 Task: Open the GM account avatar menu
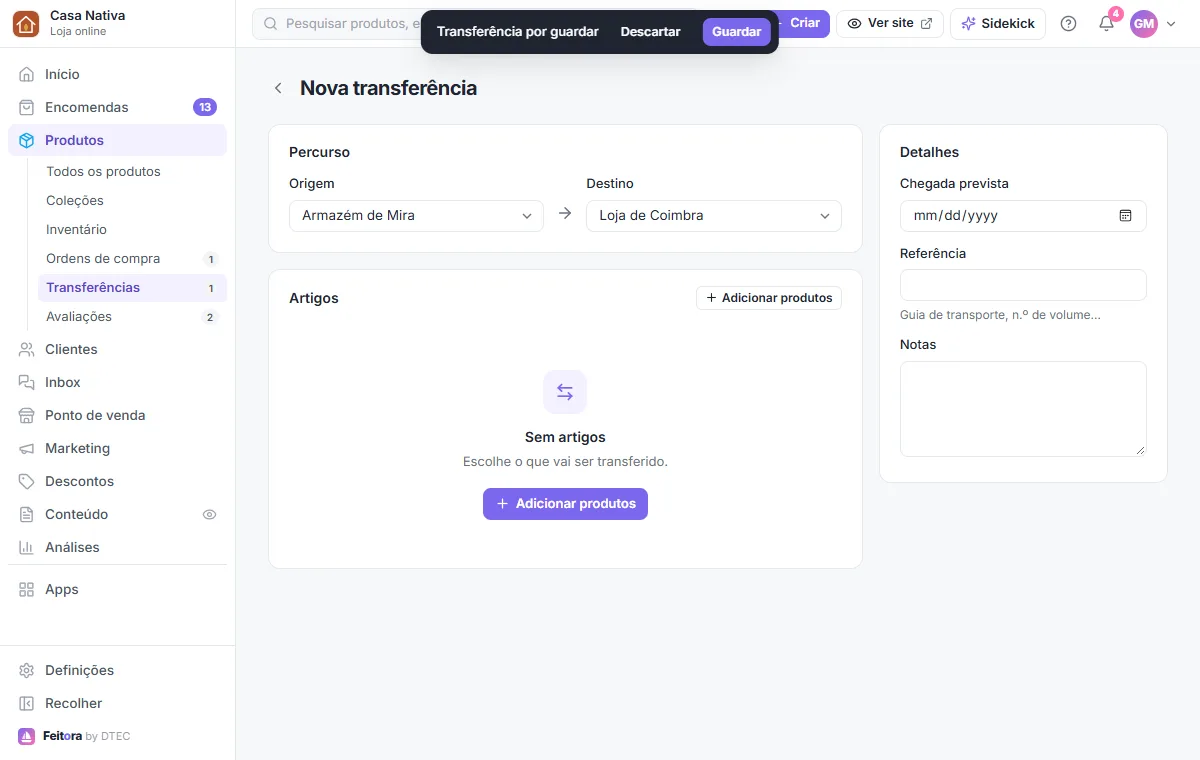pos(1144,23)
